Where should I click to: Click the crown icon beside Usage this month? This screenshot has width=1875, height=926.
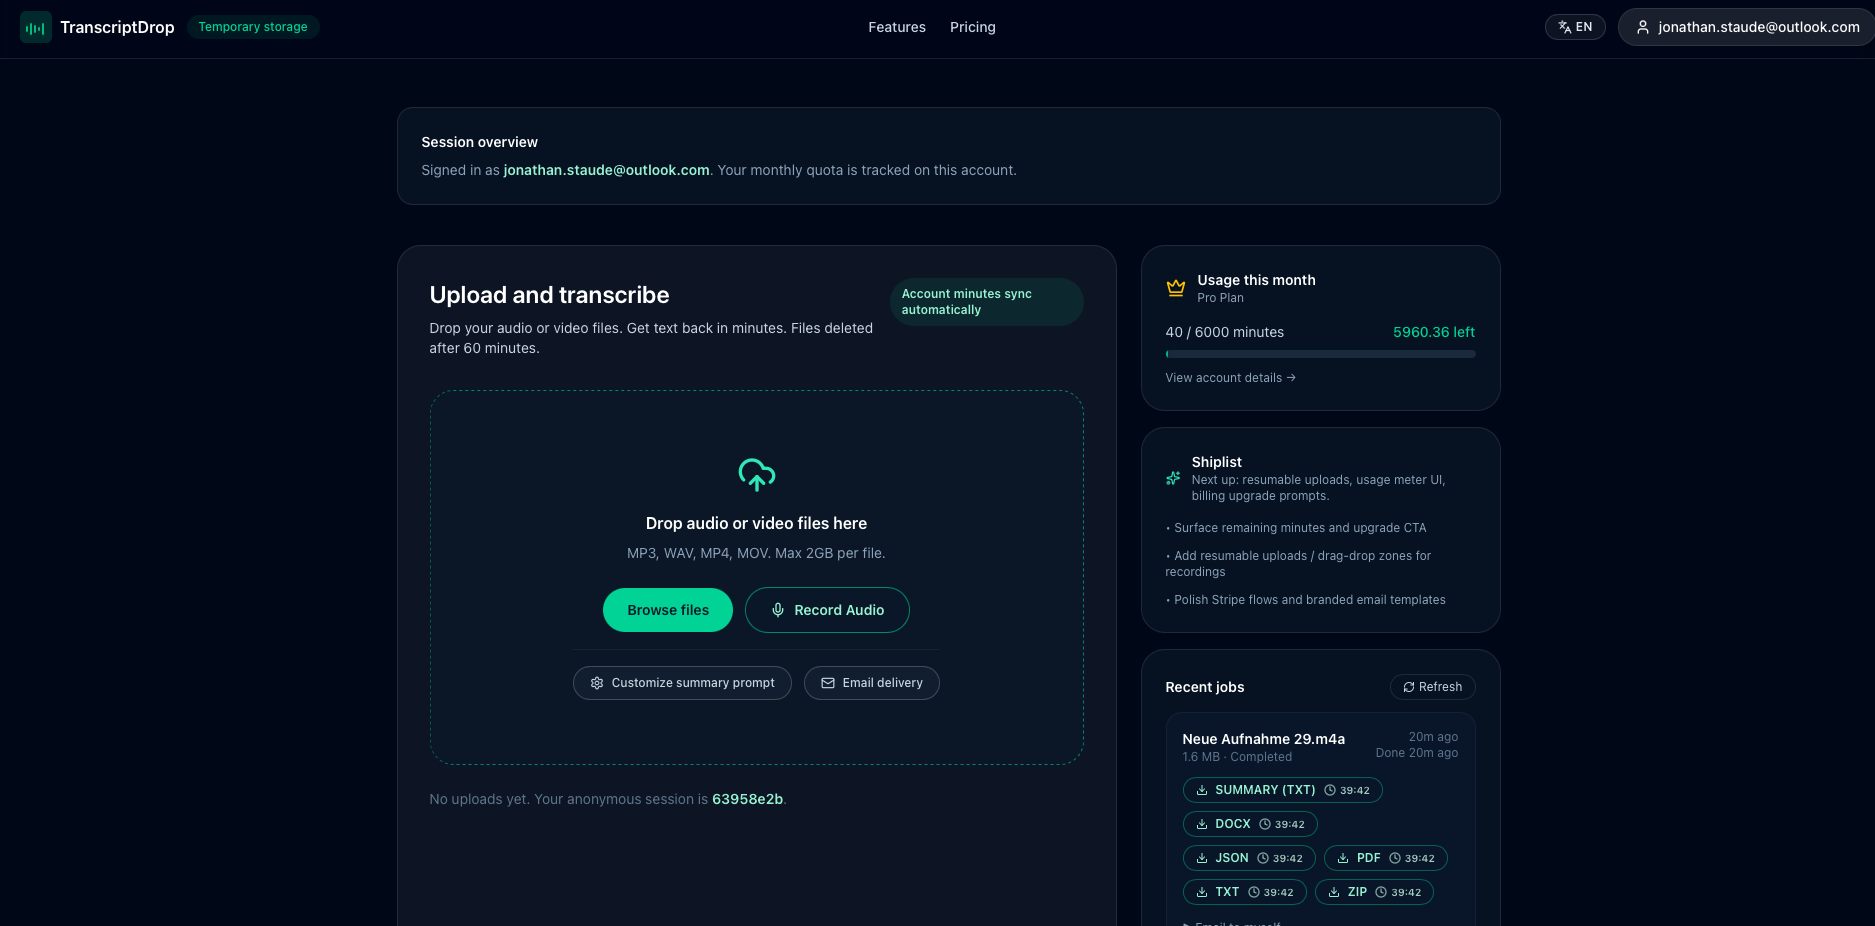pos(1176,288)
